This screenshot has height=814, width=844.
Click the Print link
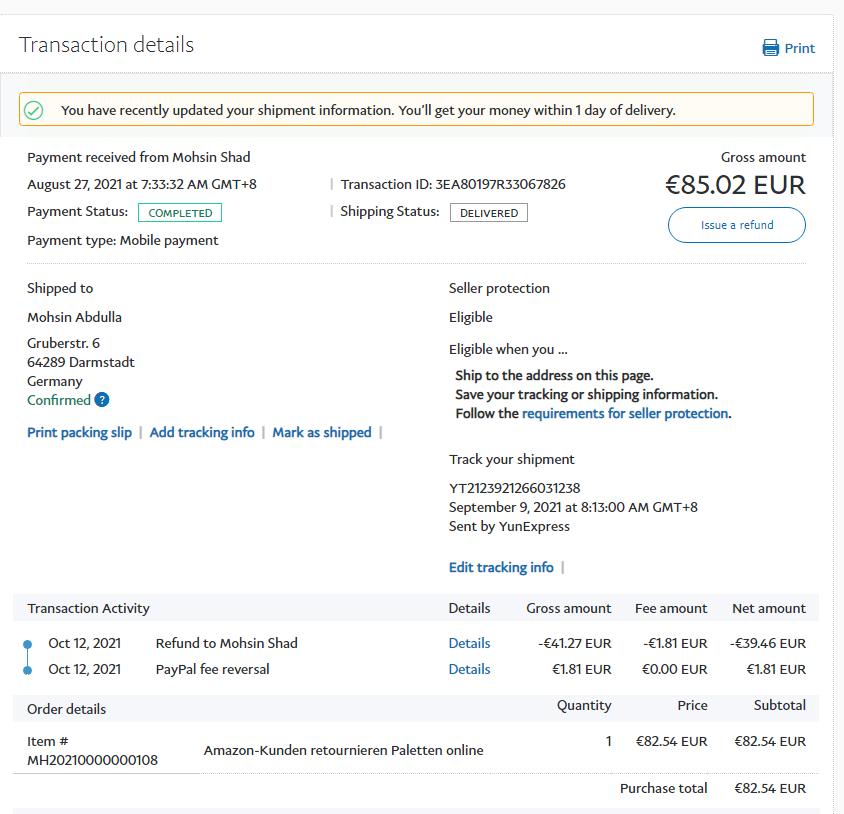tap(799, 48)
